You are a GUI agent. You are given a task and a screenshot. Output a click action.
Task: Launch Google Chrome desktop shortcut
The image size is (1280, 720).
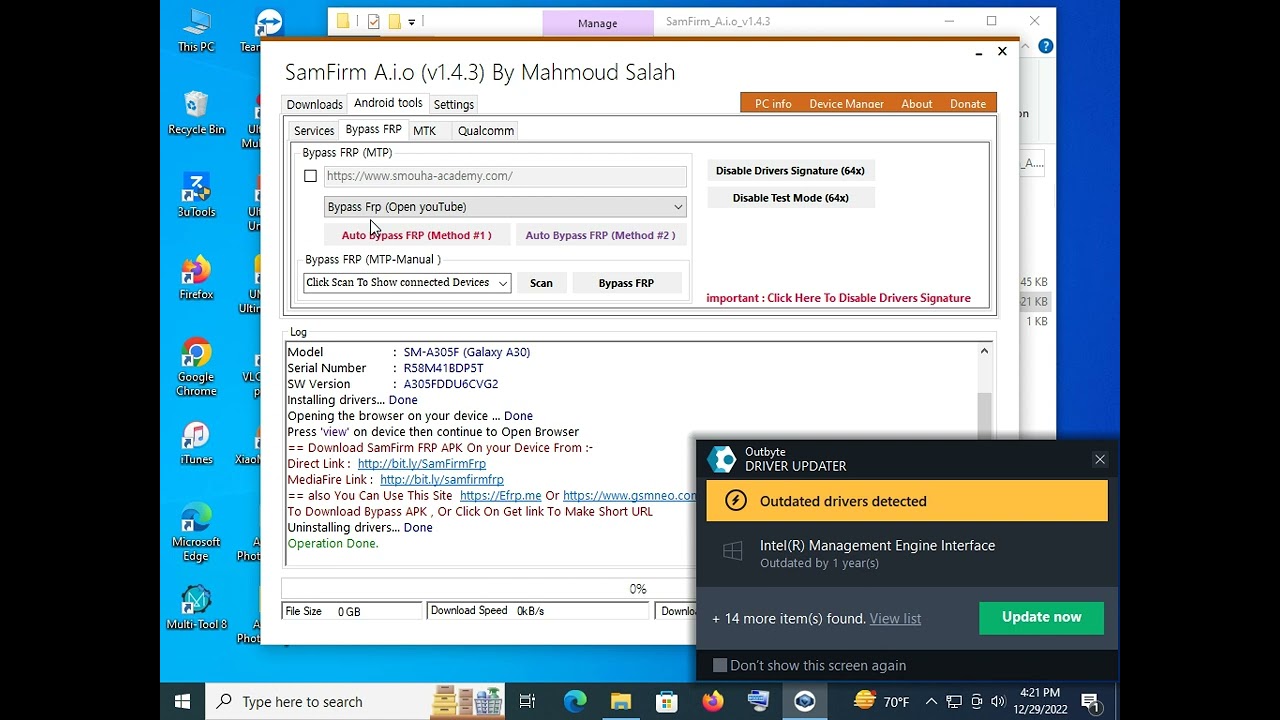[x=196, y=368]
